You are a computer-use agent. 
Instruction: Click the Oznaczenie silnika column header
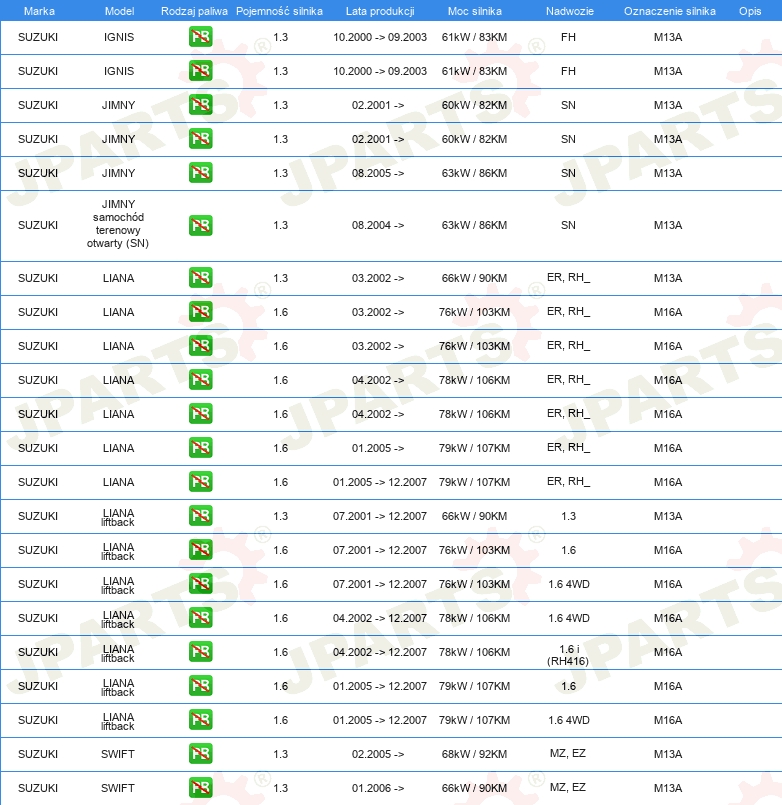[x=670, y=11]
